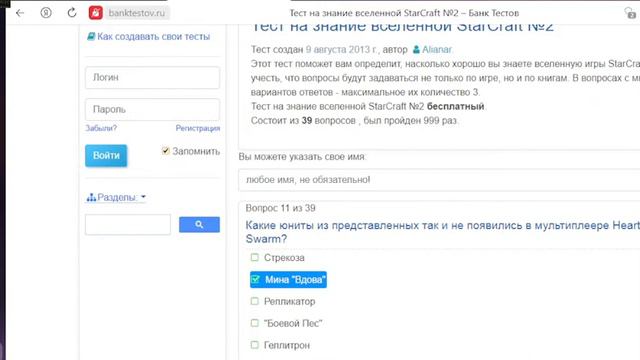
Task: Click the book icon beside 'Как создавать'
Action: [x=91, y=36]
